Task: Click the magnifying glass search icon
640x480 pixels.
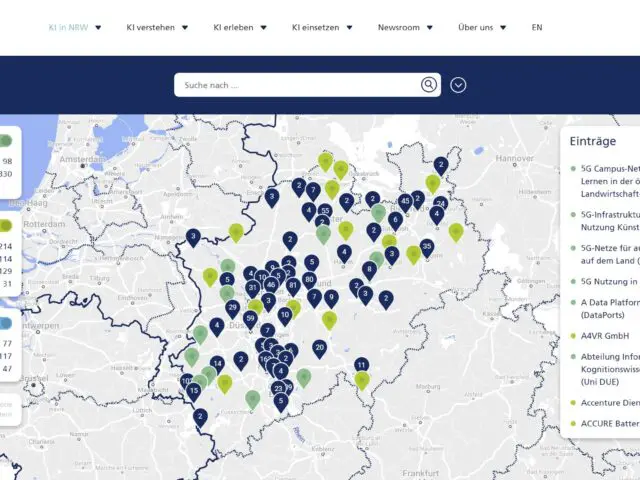Action: pyautogui.click(x=429, y=85)
